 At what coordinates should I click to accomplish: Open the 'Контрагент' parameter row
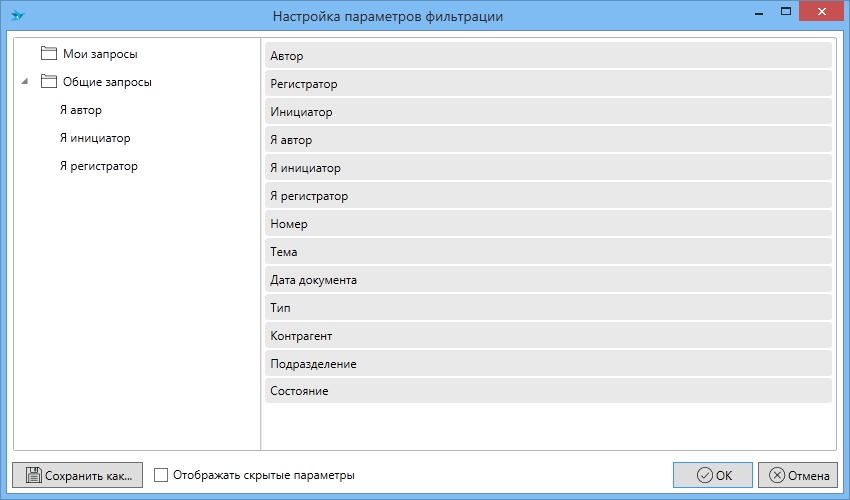click(x=548, y=336)
